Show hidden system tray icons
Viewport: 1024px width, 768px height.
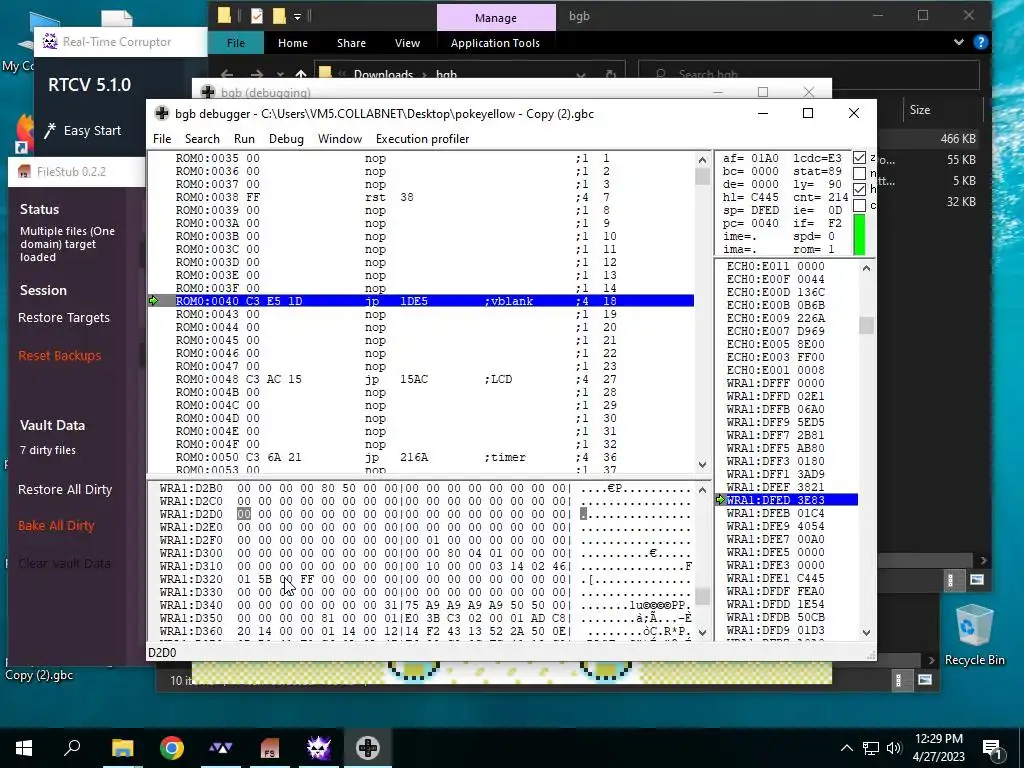pyautogui.click(x=846, y=748)
